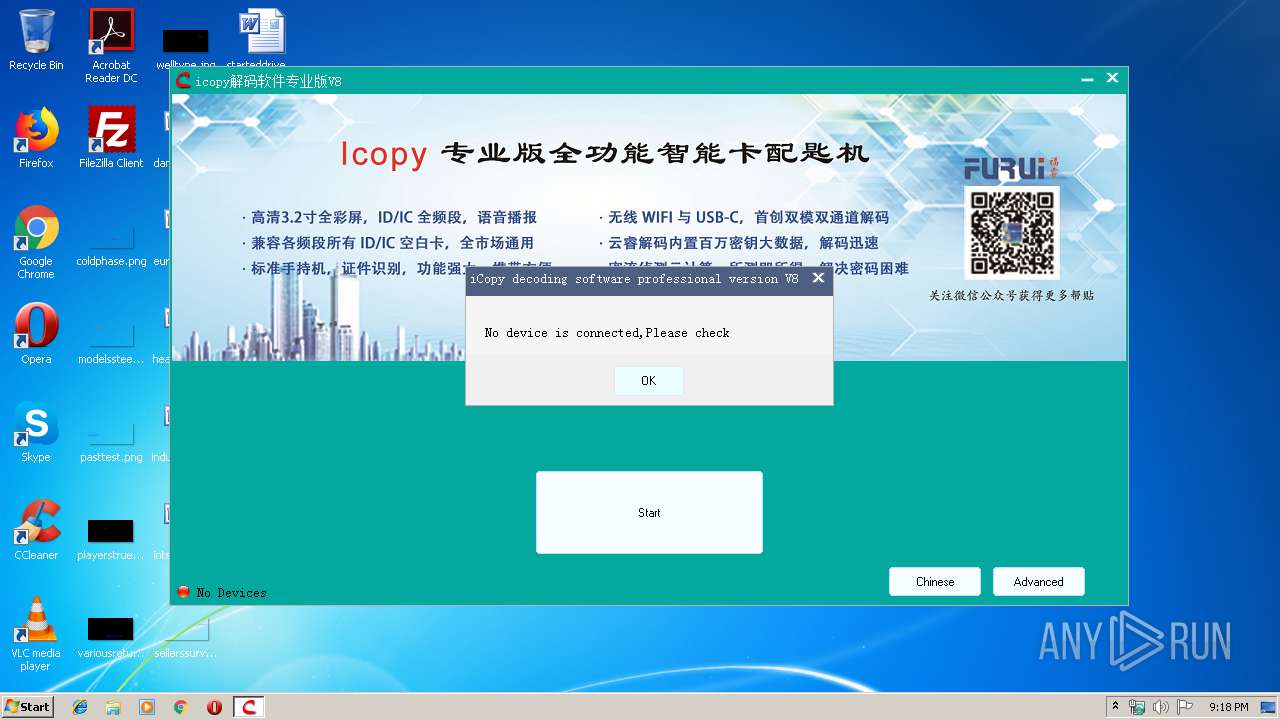Click the Icopy banner headline text
This screenshot has width=1280, height=720.
pyautogui.click(x=605, y=154)
